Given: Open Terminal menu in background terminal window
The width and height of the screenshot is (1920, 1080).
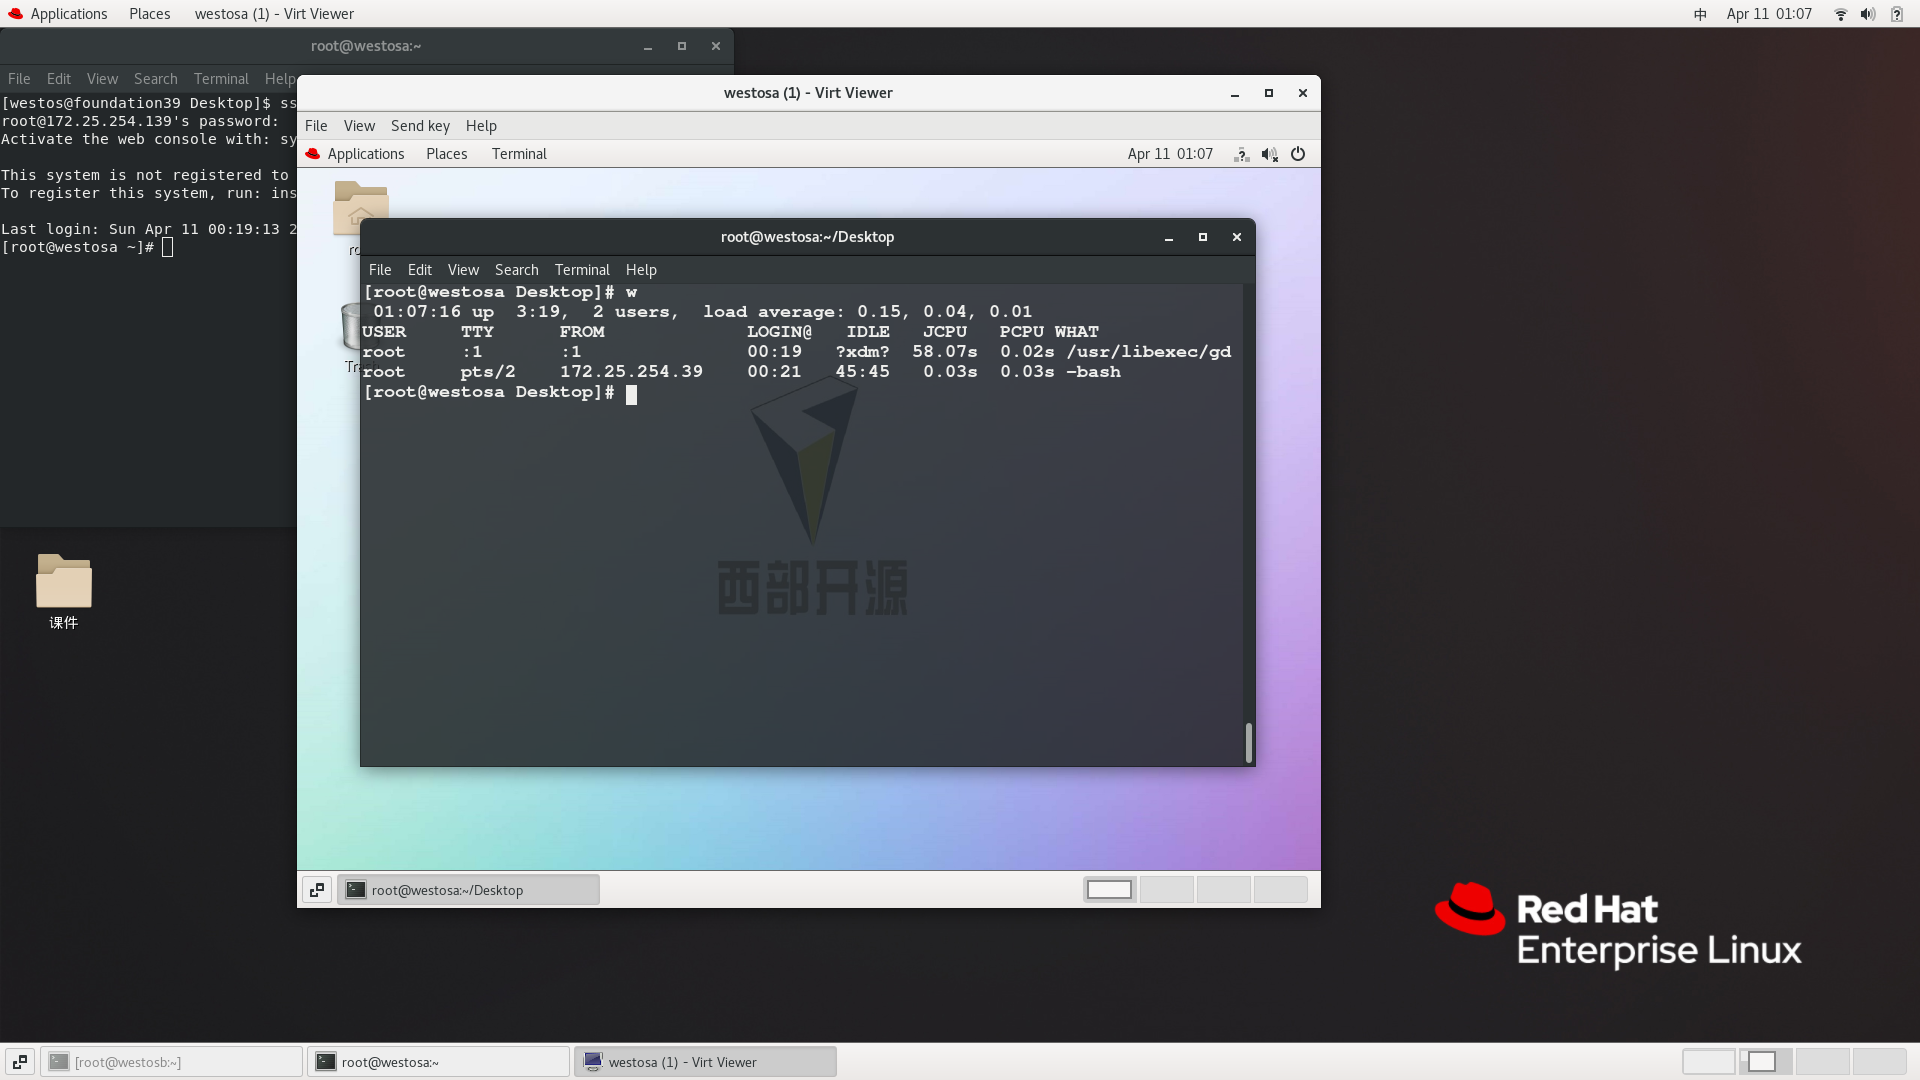Looking at the screenshot, I should point(221,79).
